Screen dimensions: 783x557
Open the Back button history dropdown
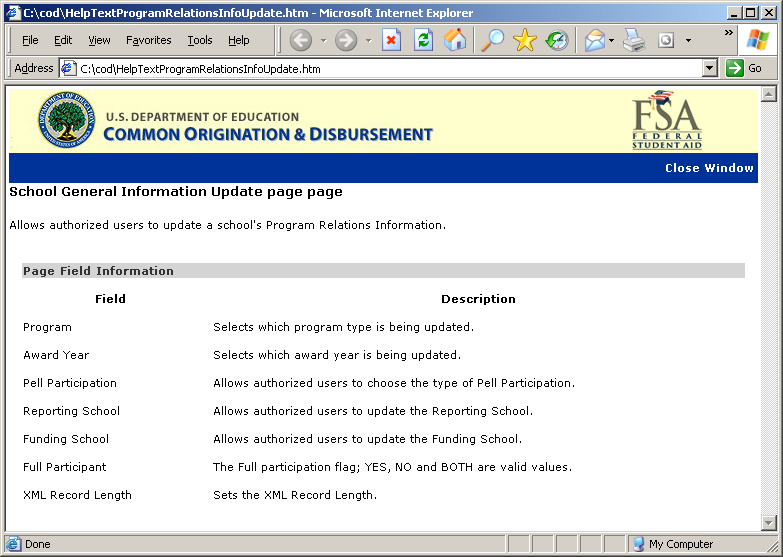tap(323, 41)
